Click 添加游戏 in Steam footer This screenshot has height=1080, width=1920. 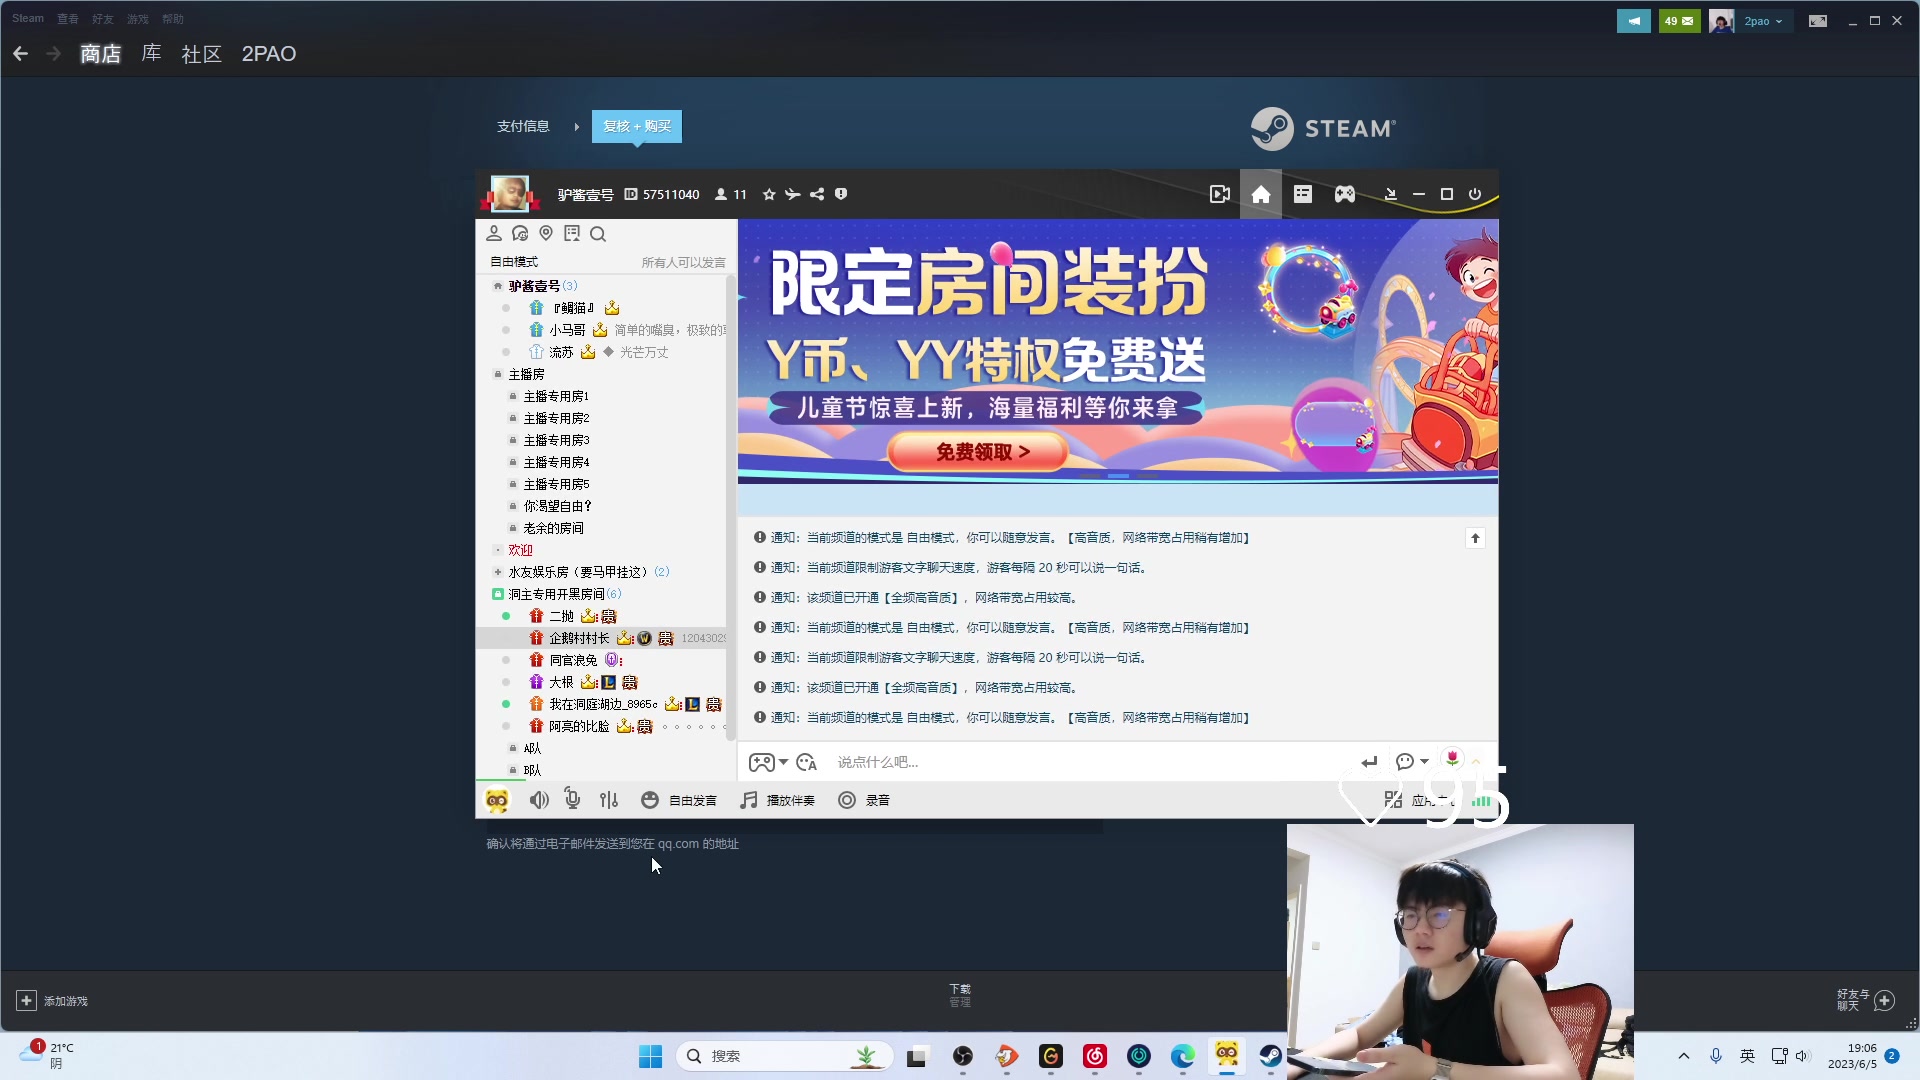coord(52,1001)
